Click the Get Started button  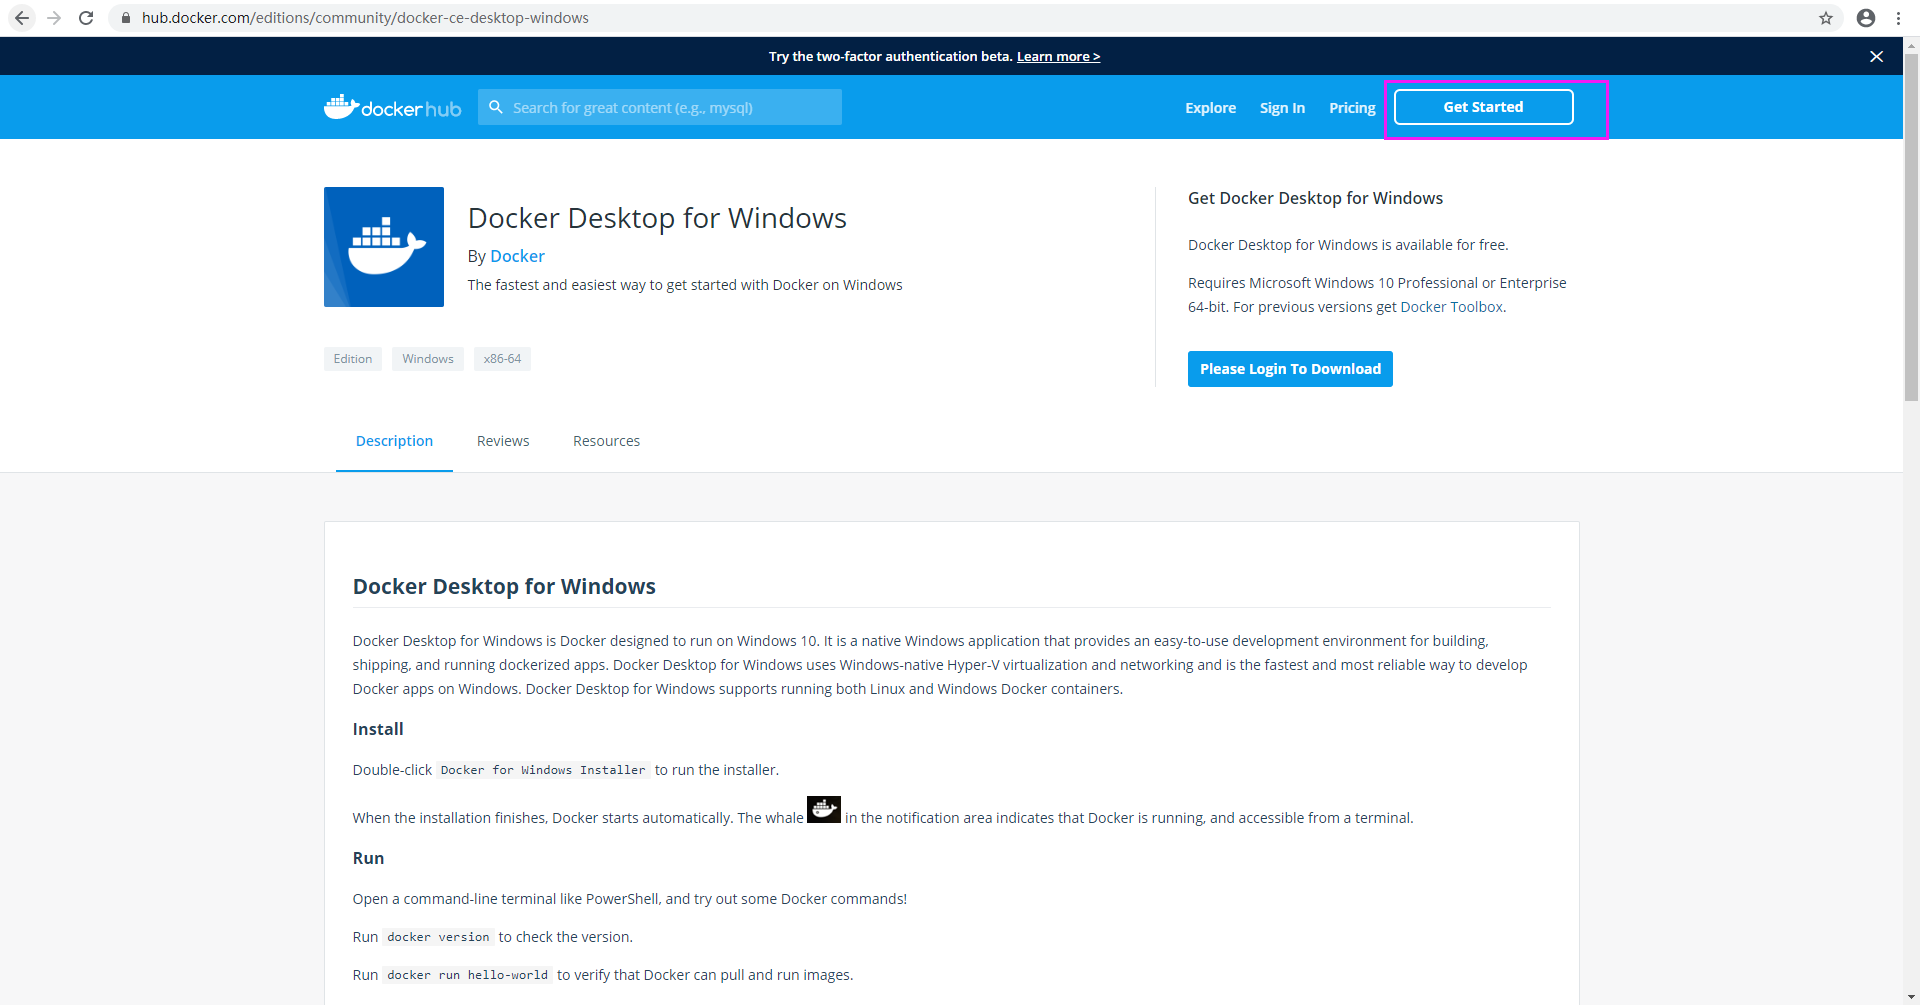(x=1482, y=106)
